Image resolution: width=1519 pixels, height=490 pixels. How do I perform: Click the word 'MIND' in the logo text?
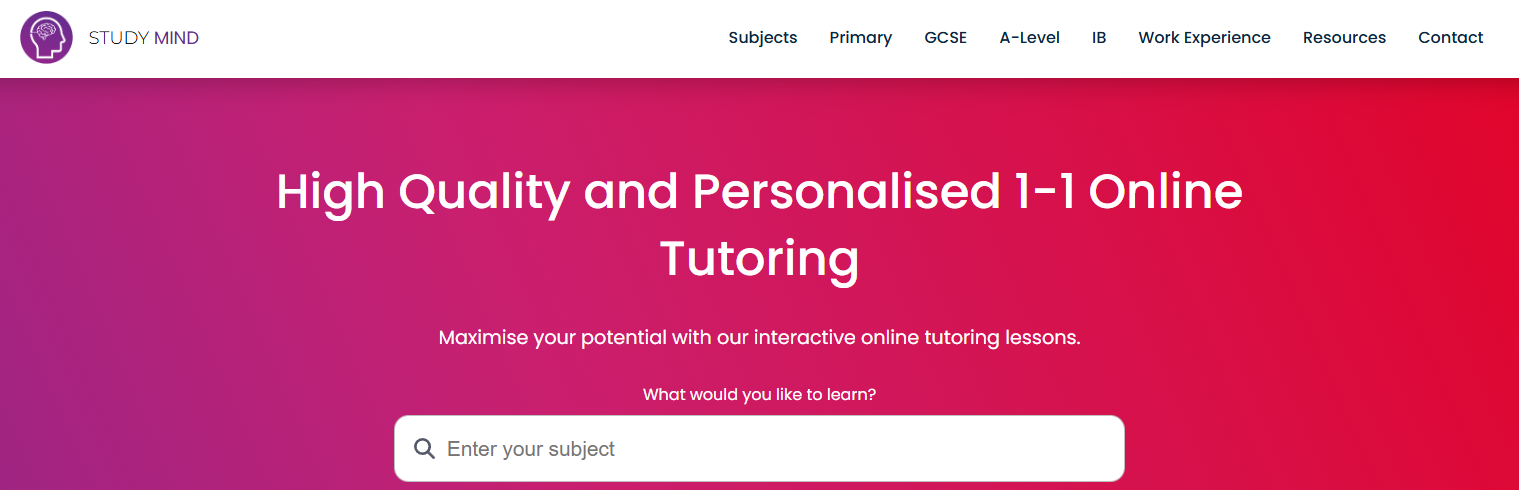tap(177, 38)
